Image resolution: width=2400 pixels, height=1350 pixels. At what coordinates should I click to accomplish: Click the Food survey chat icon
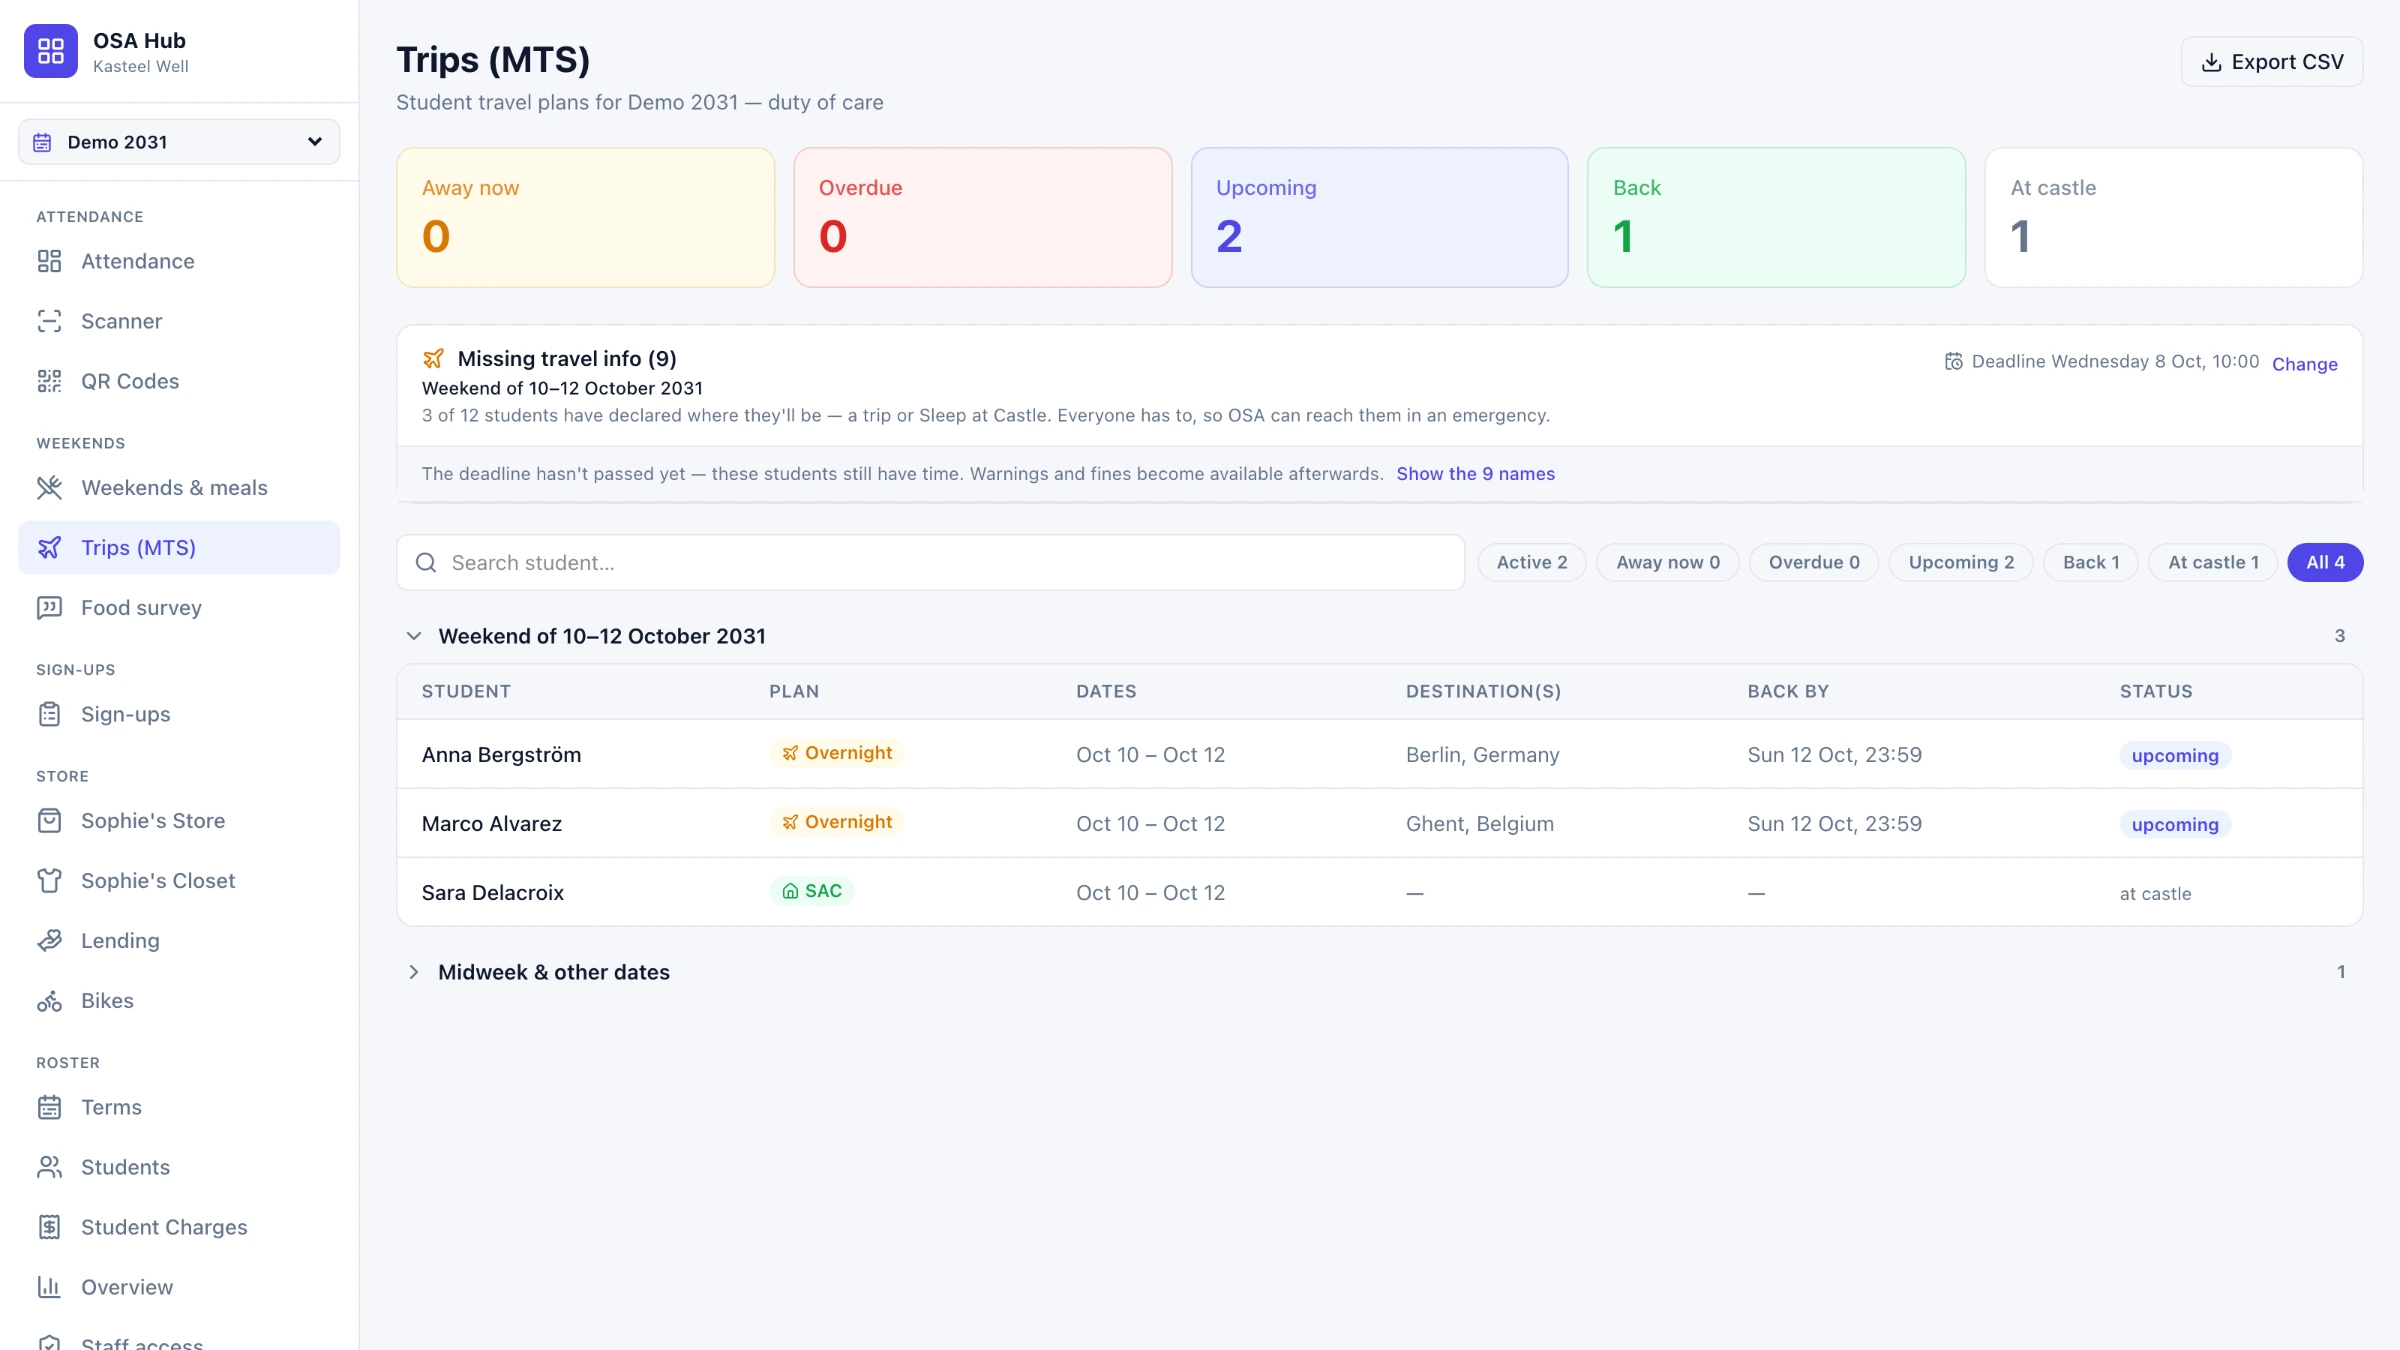(49, 608)
